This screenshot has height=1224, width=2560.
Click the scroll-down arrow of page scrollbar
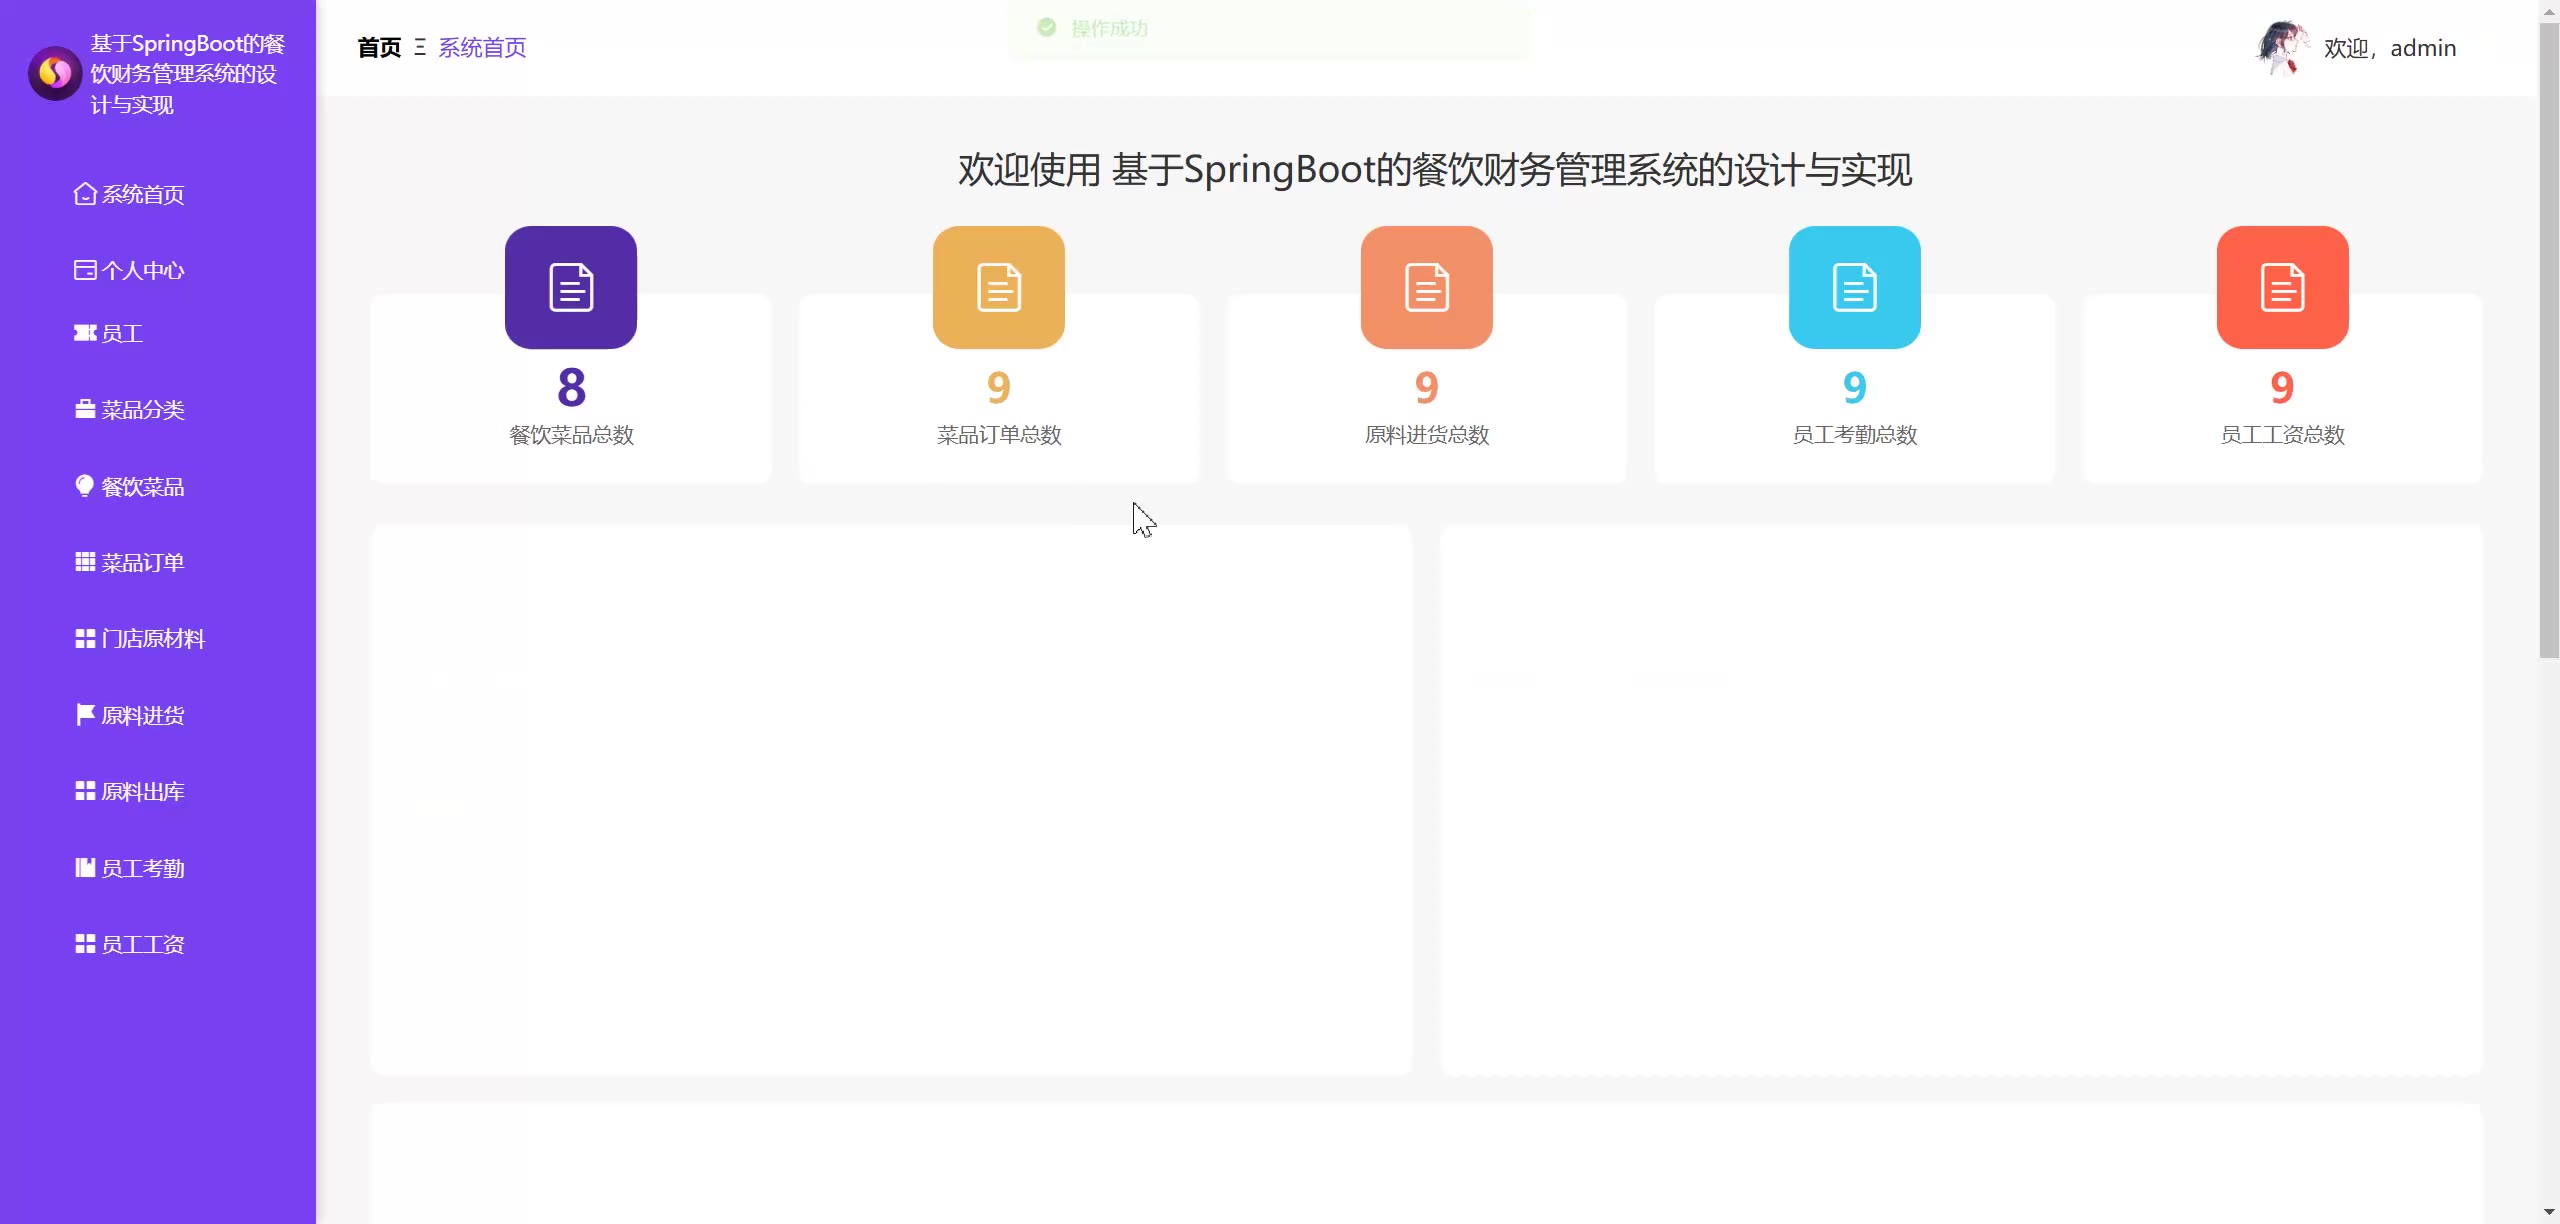click(x=2549, y=1213)
